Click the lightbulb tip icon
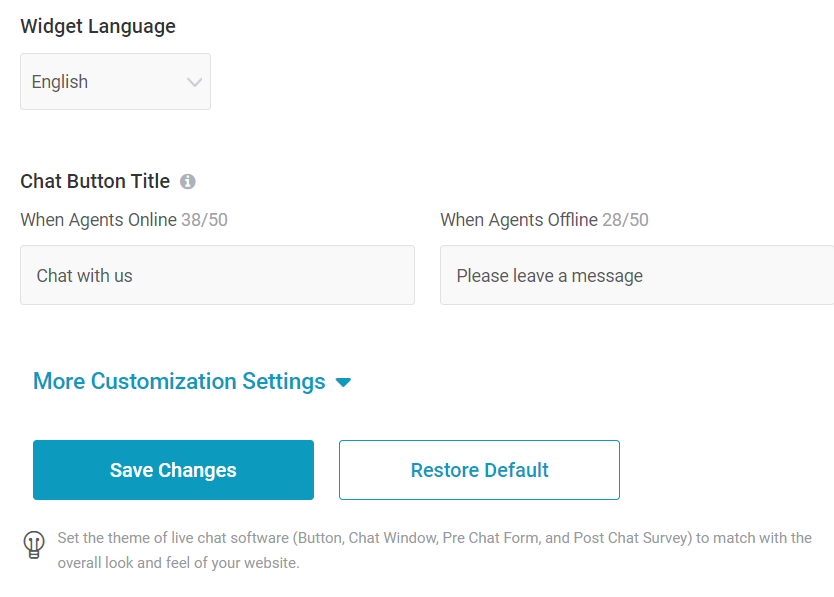 (34, 545)
